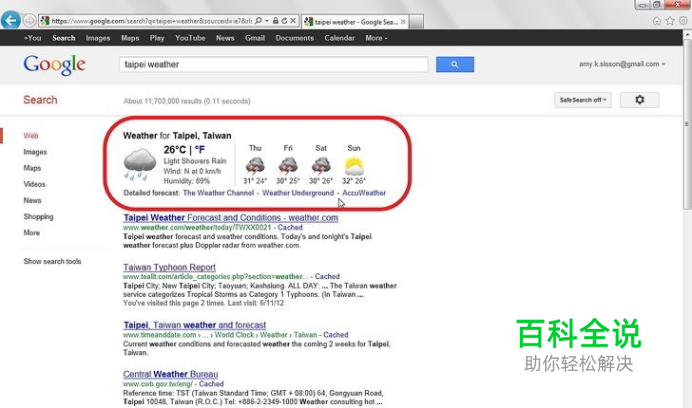Click Friday thunderstorm forecast icon
The image size is (692, 408).
[288, 166]
